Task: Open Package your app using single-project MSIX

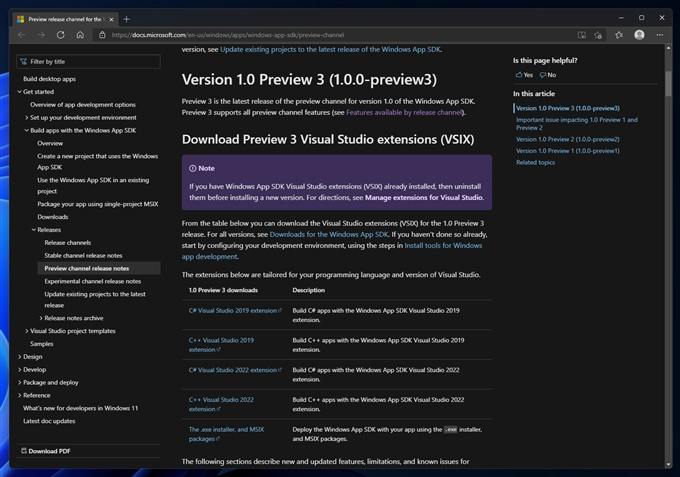Action: pos(98,204)
